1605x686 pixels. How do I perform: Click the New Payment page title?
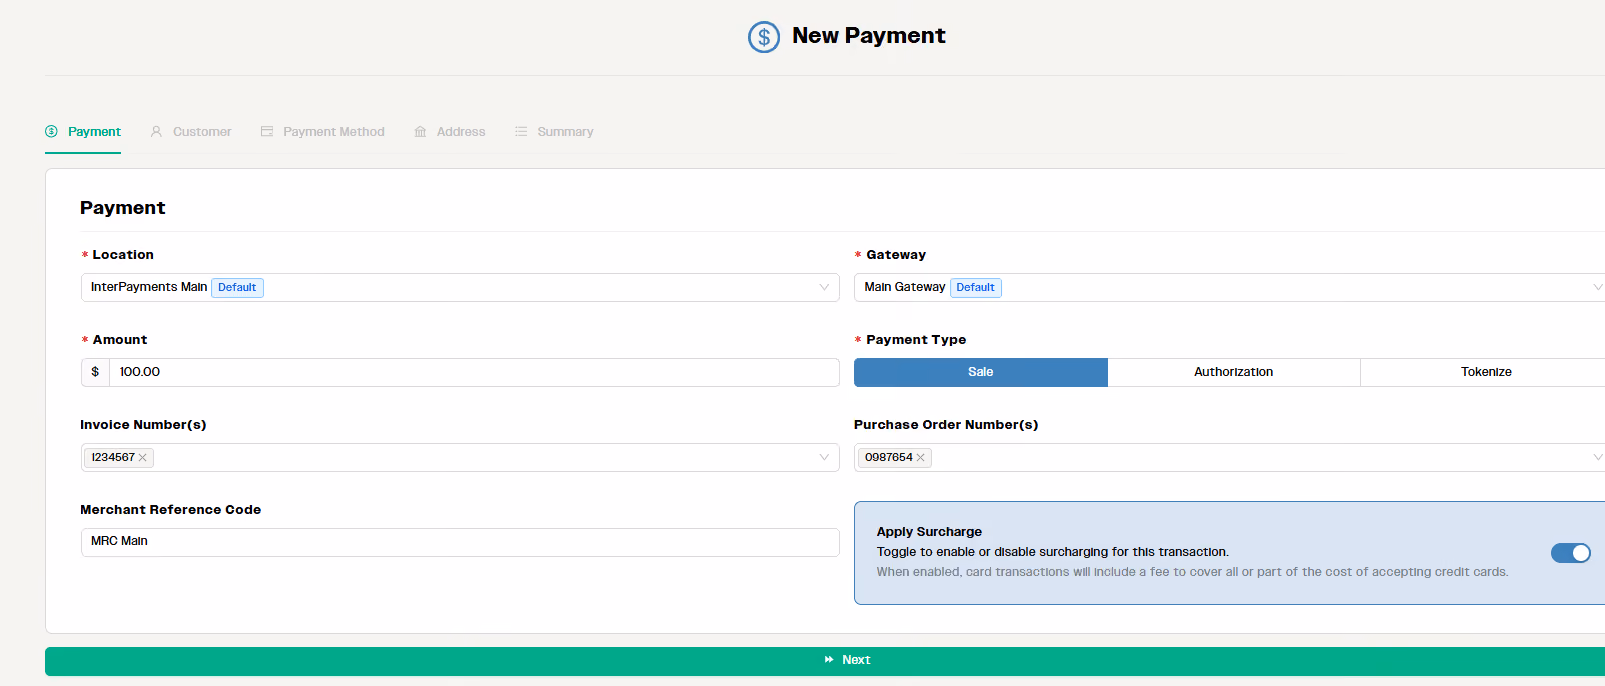point(869,36)
